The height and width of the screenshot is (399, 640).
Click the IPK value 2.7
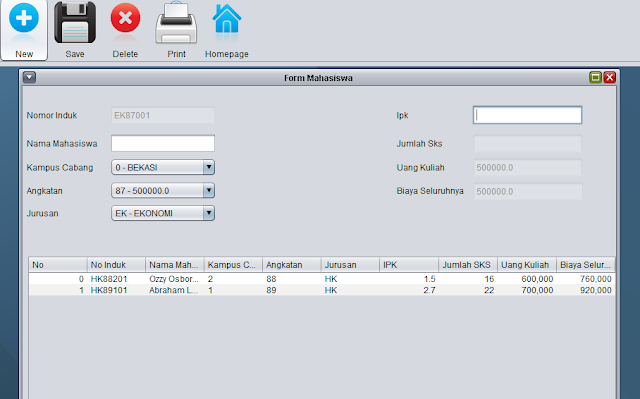pos(409,290)
